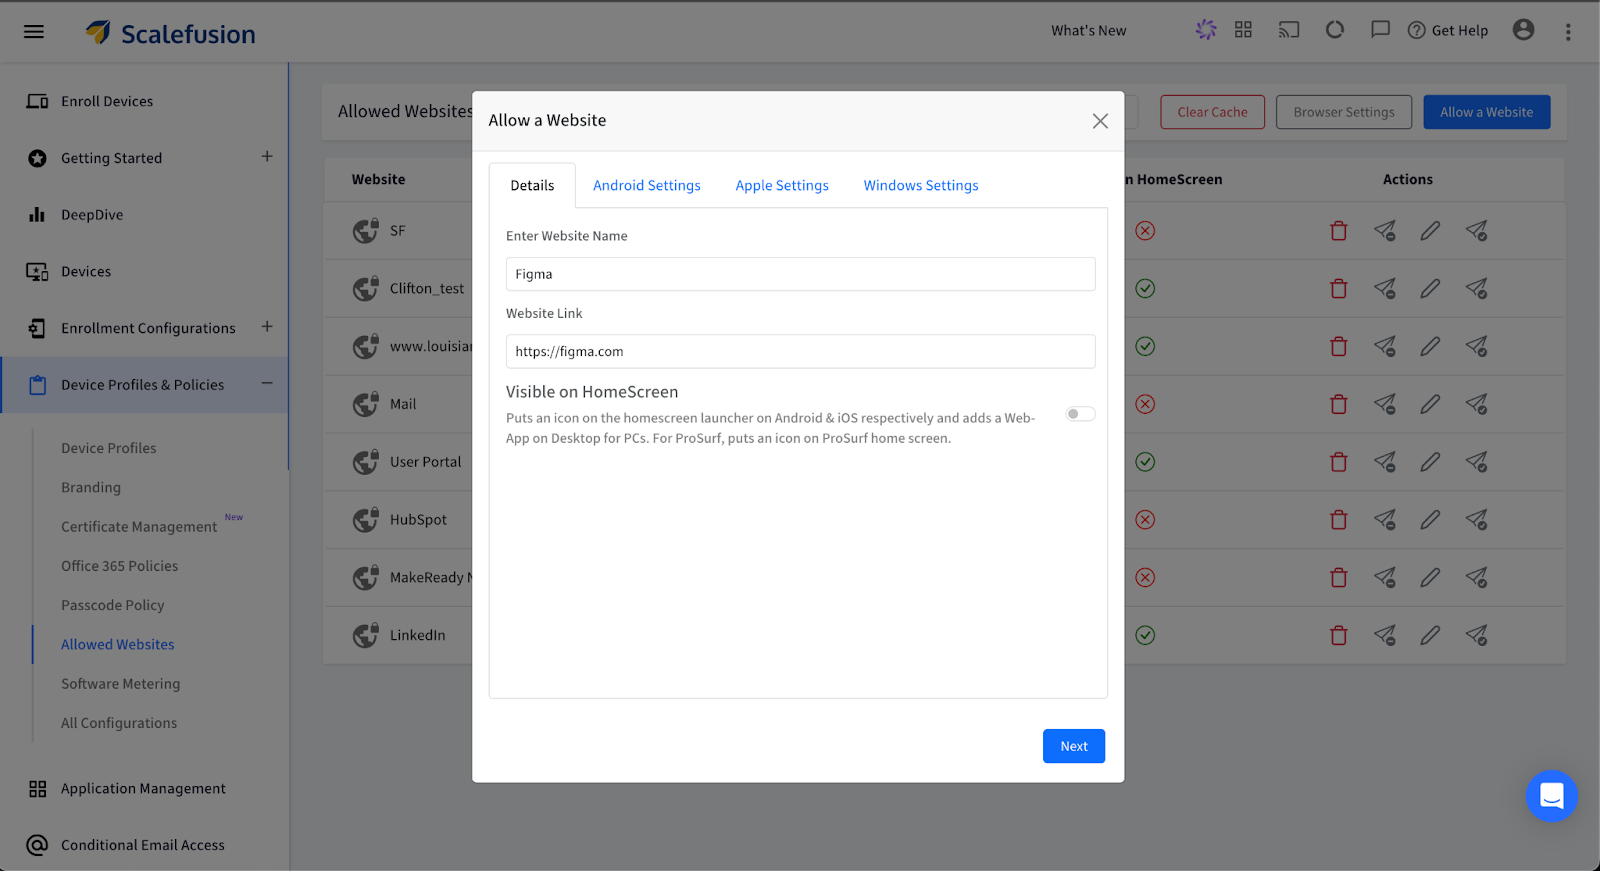Open Conditional Email Access in sidebar
This screenshot has height=871, width=1600.
[x=142, y=846]
